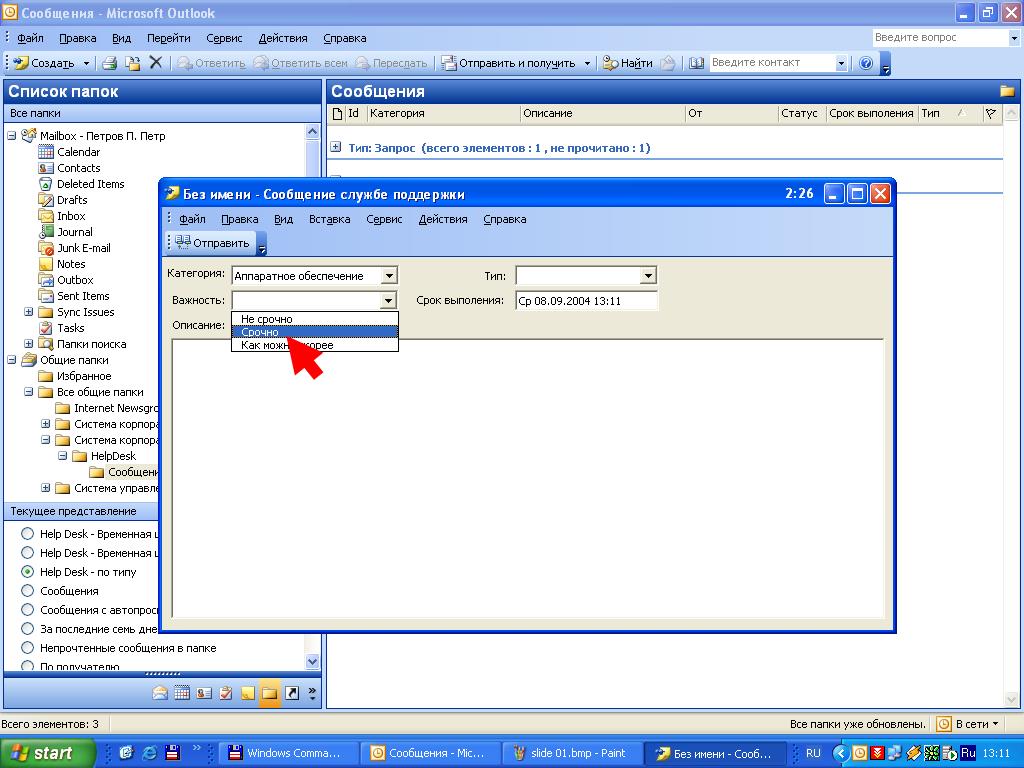The height and width of the screenshot is (768, 1024).
Task: Click Введите вопрос help search box
Action: pyautogui.click(x=938, y=37)
